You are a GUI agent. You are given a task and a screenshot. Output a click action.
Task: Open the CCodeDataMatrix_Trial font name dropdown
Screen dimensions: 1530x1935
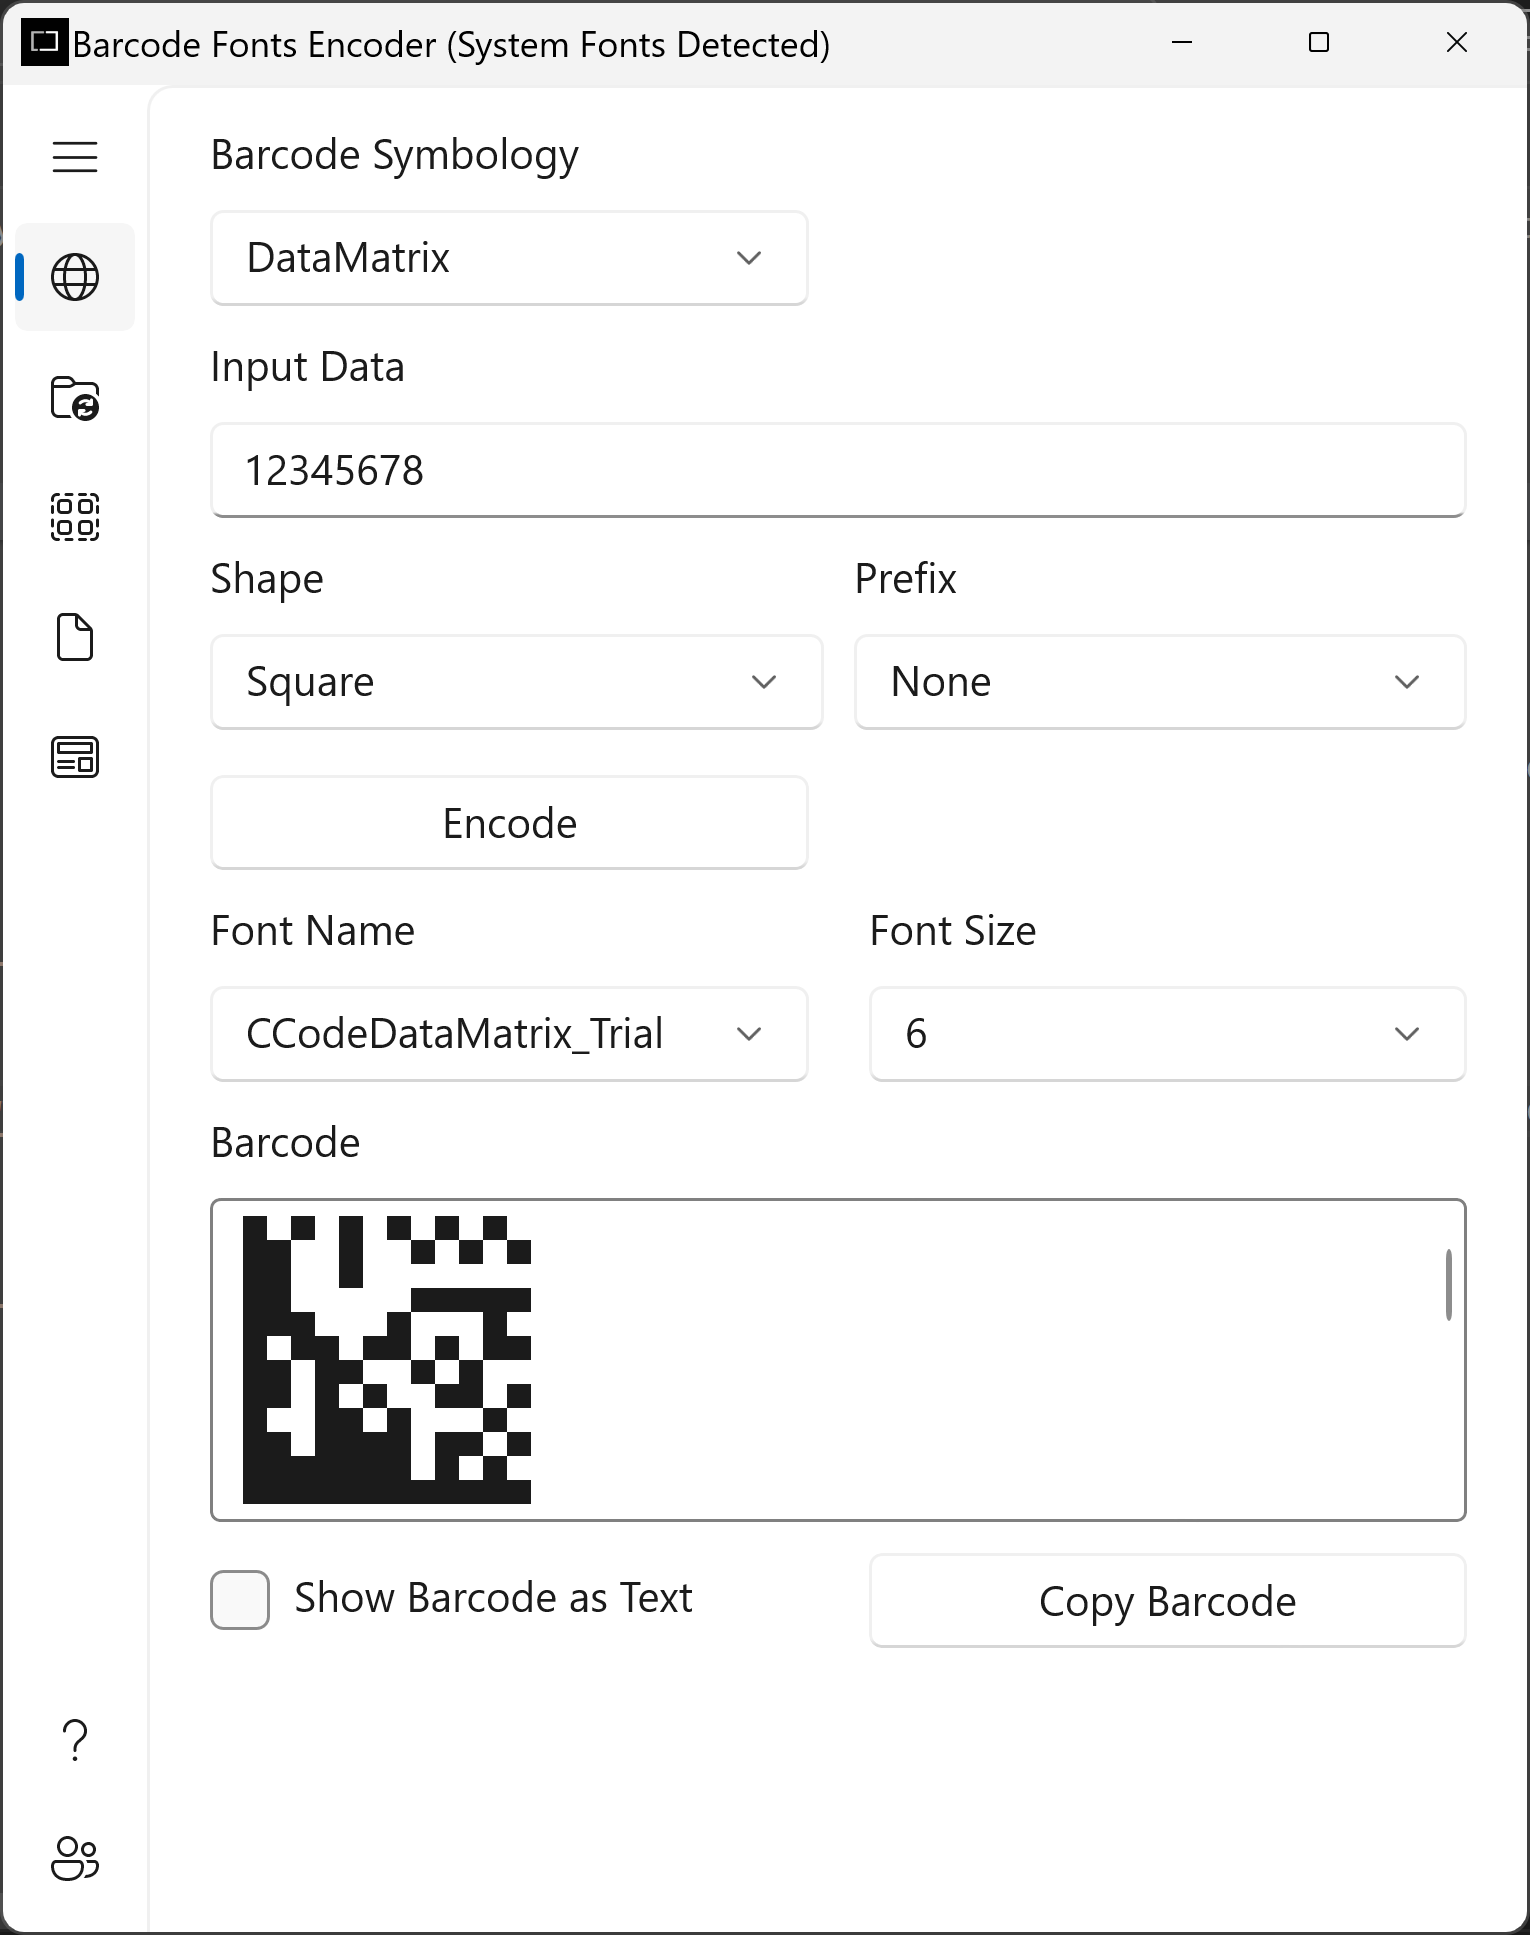(509, 1034)
